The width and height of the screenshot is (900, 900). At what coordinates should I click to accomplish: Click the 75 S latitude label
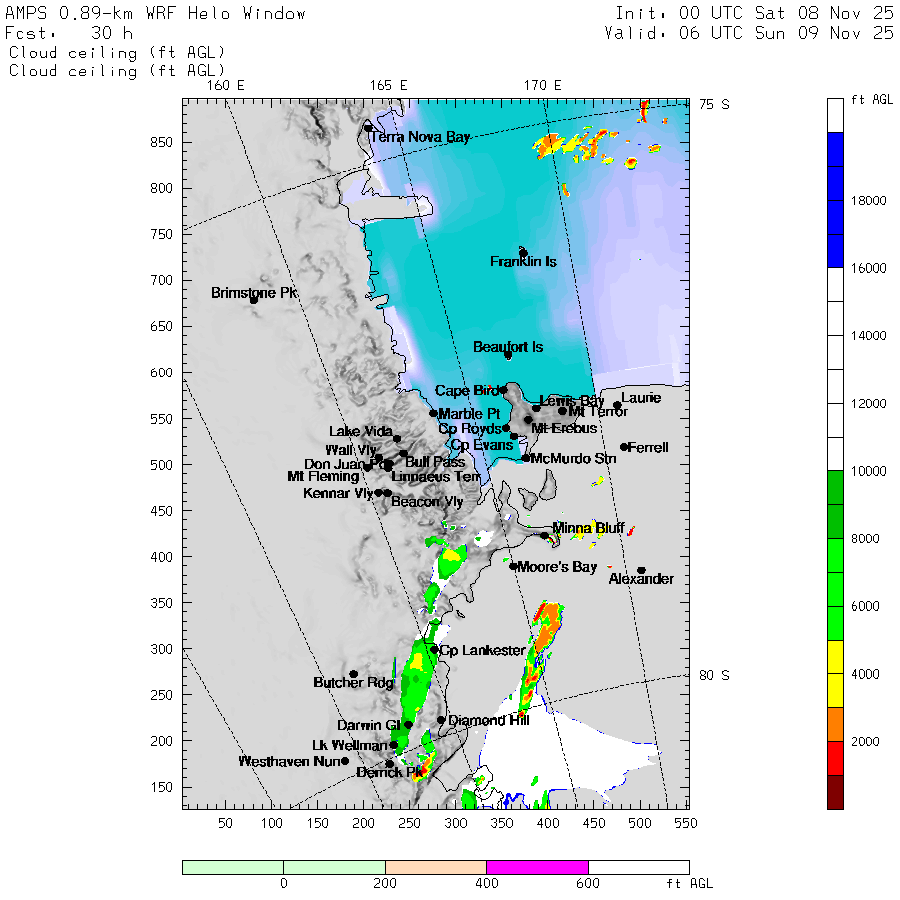714,104
